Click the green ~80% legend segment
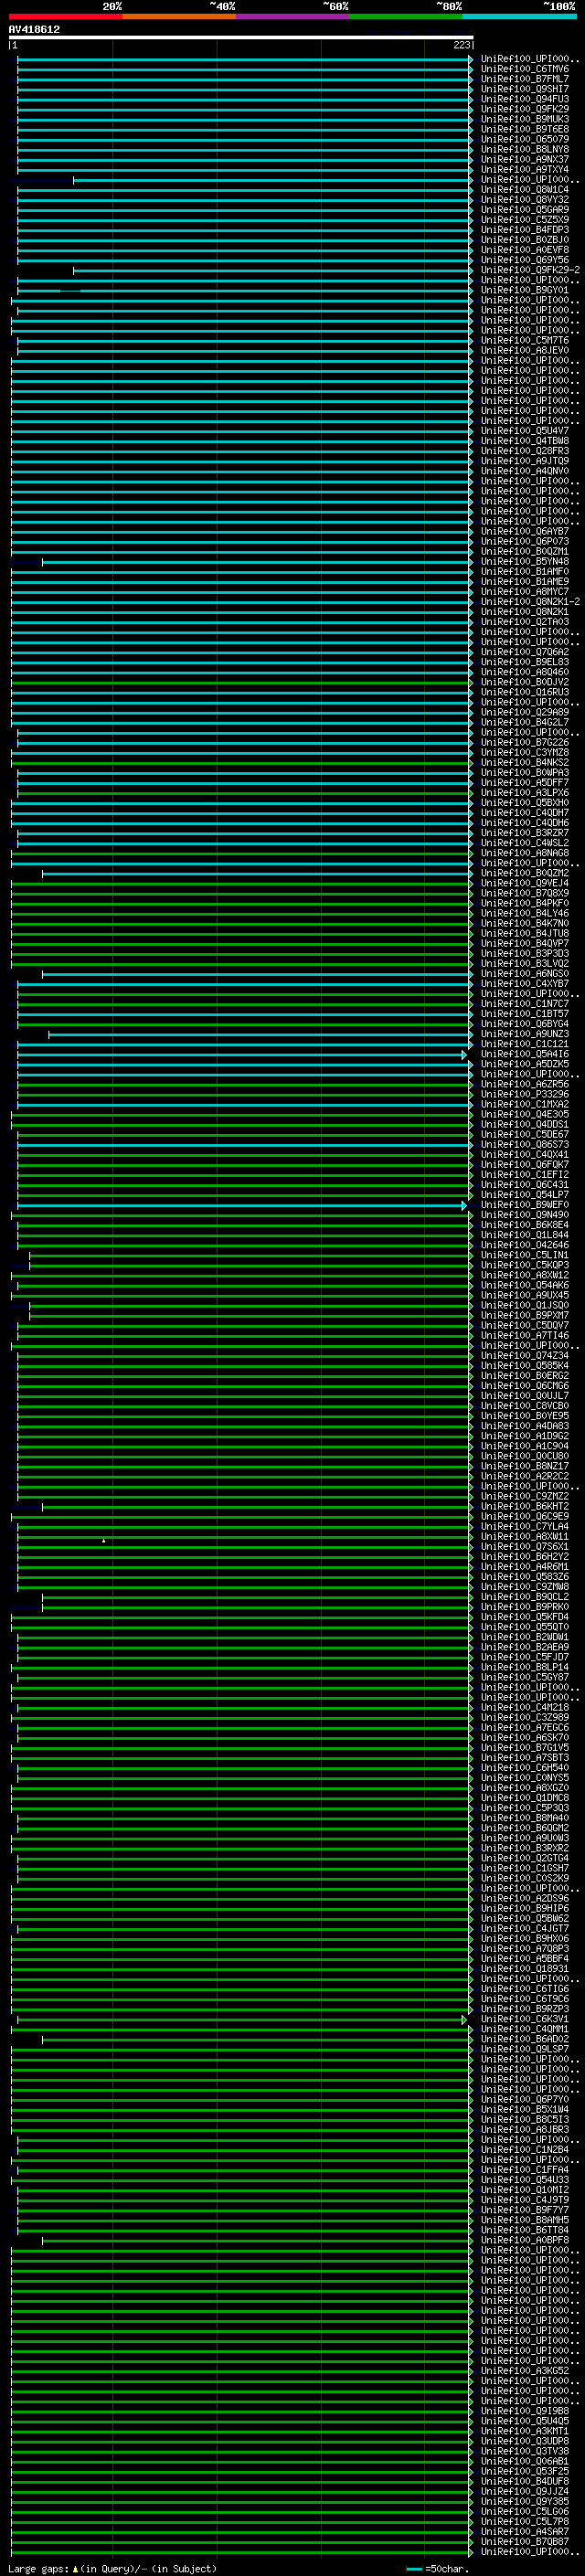The height and width of the screenshot is (2576, 585). (406, 16)
